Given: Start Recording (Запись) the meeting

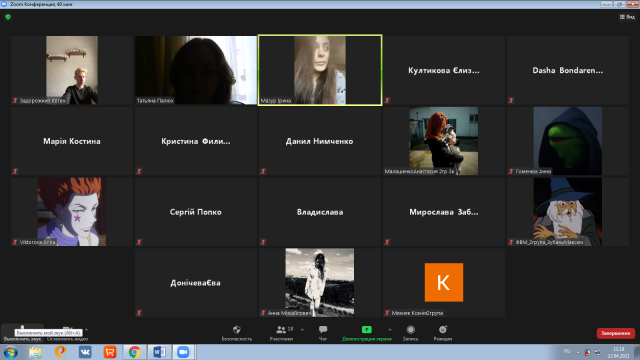Looking at the screenshot, I should coord(411,333).
